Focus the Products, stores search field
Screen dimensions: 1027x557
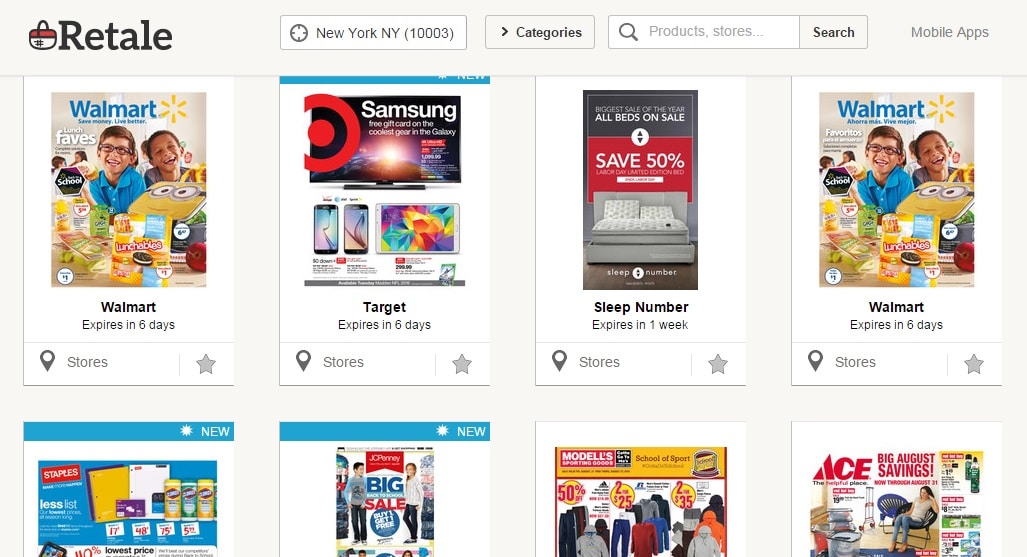[704, 32]
